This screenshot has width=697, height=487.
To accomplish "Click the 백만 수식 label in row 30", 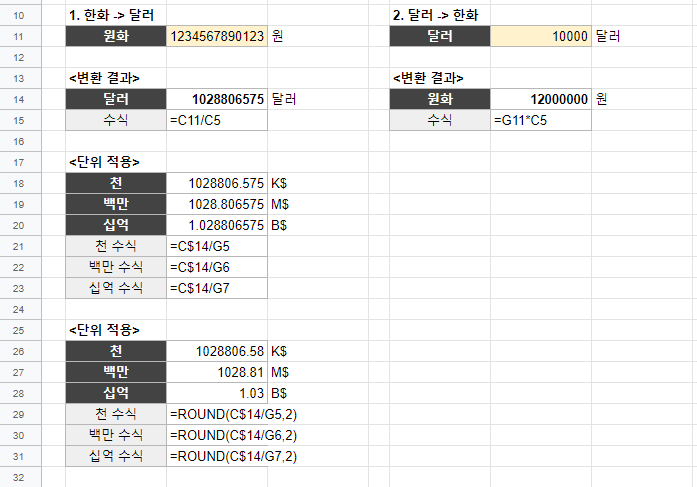I will point(116,435).
